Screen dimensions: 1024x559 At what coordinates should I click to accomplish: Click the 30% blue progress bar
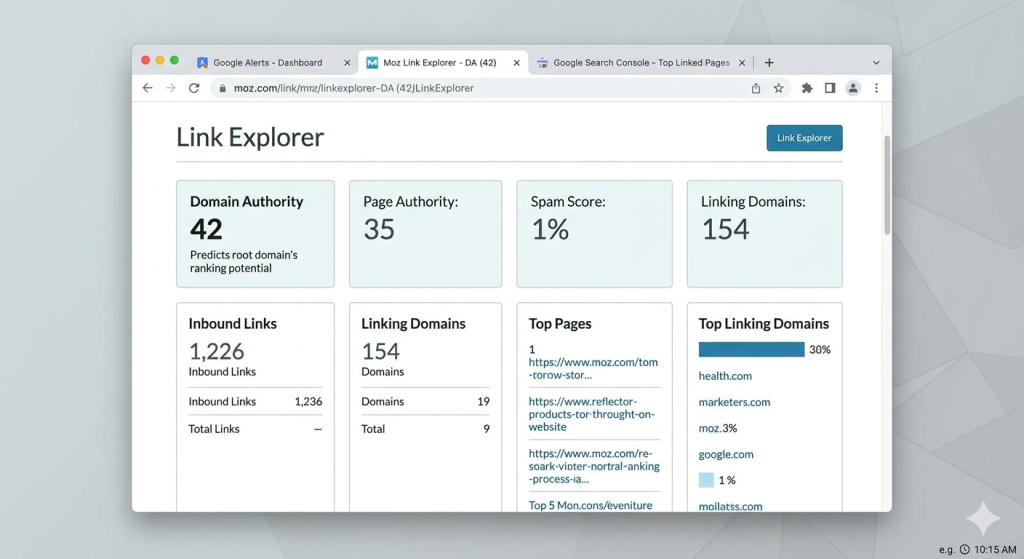coord(751,350)
